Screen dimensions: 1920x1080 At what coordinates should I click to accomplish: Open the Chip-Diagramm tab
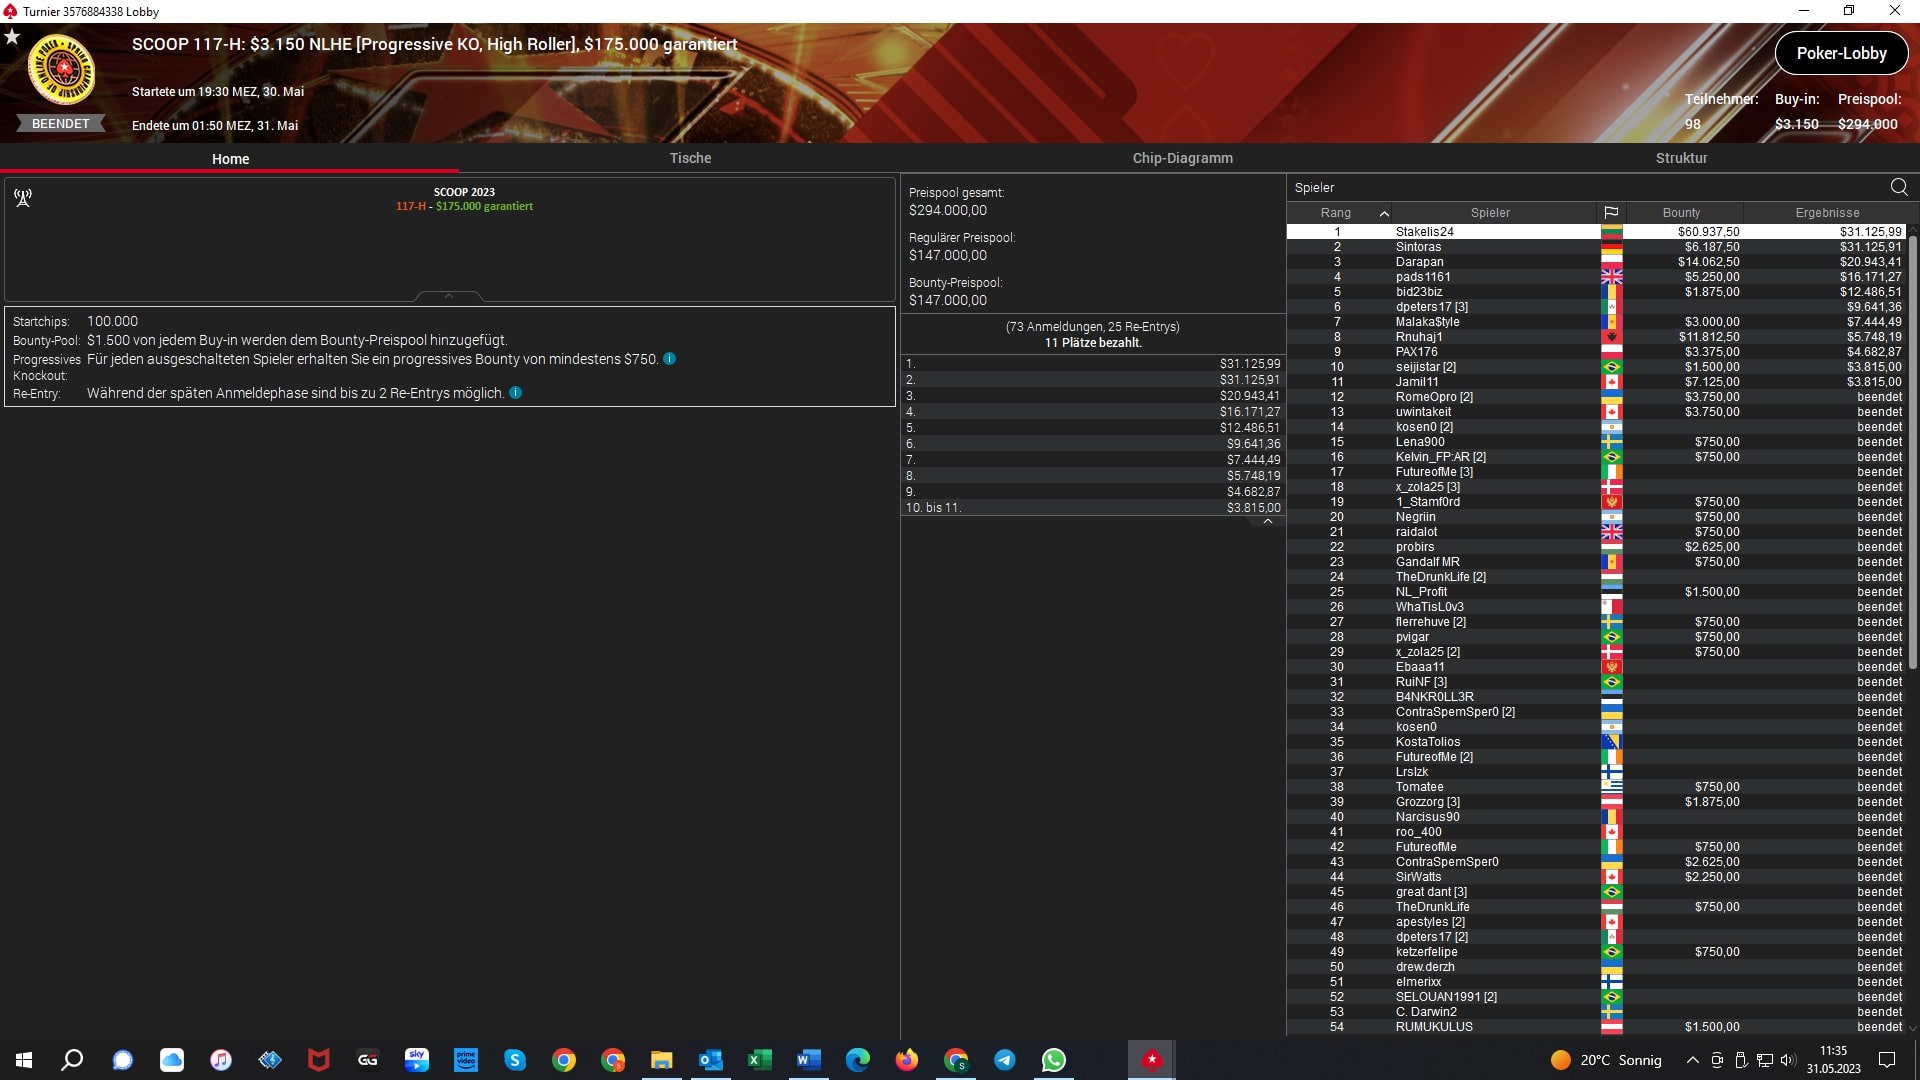coord(1182,158)
